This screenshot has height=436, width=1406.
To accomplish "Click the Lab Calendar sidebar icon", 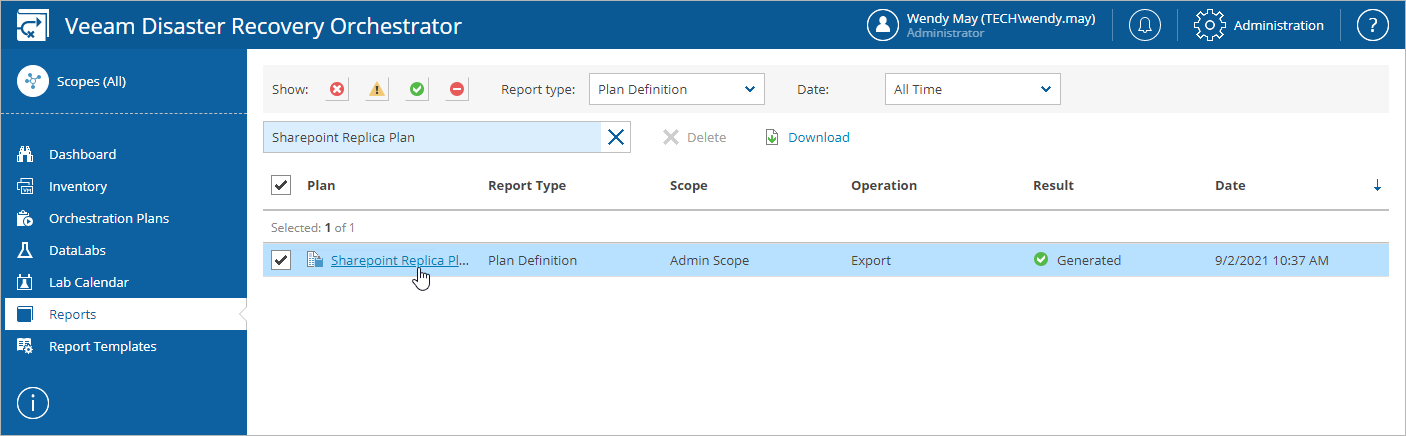I will 26,282.
